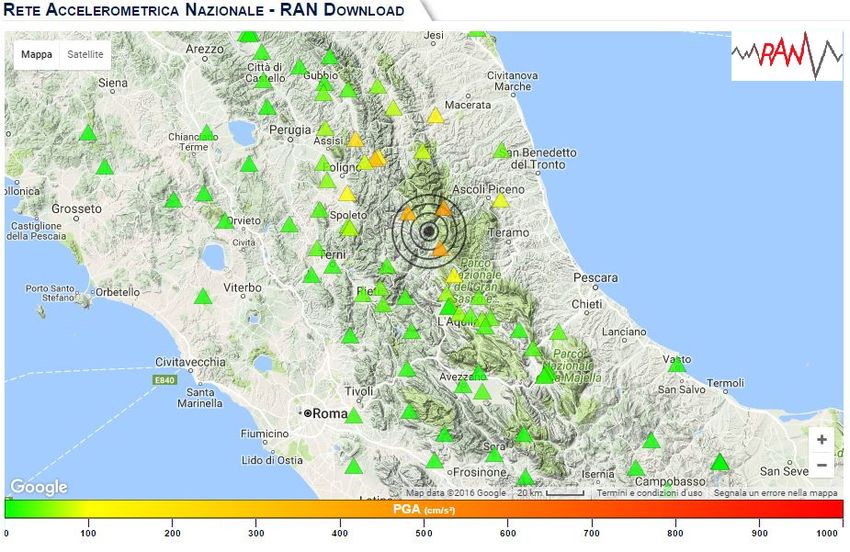Click the earthquake epicenter concentric circles marker
Image resolution: width=850 pixels, height=552 pixels.
pos(428,231)
